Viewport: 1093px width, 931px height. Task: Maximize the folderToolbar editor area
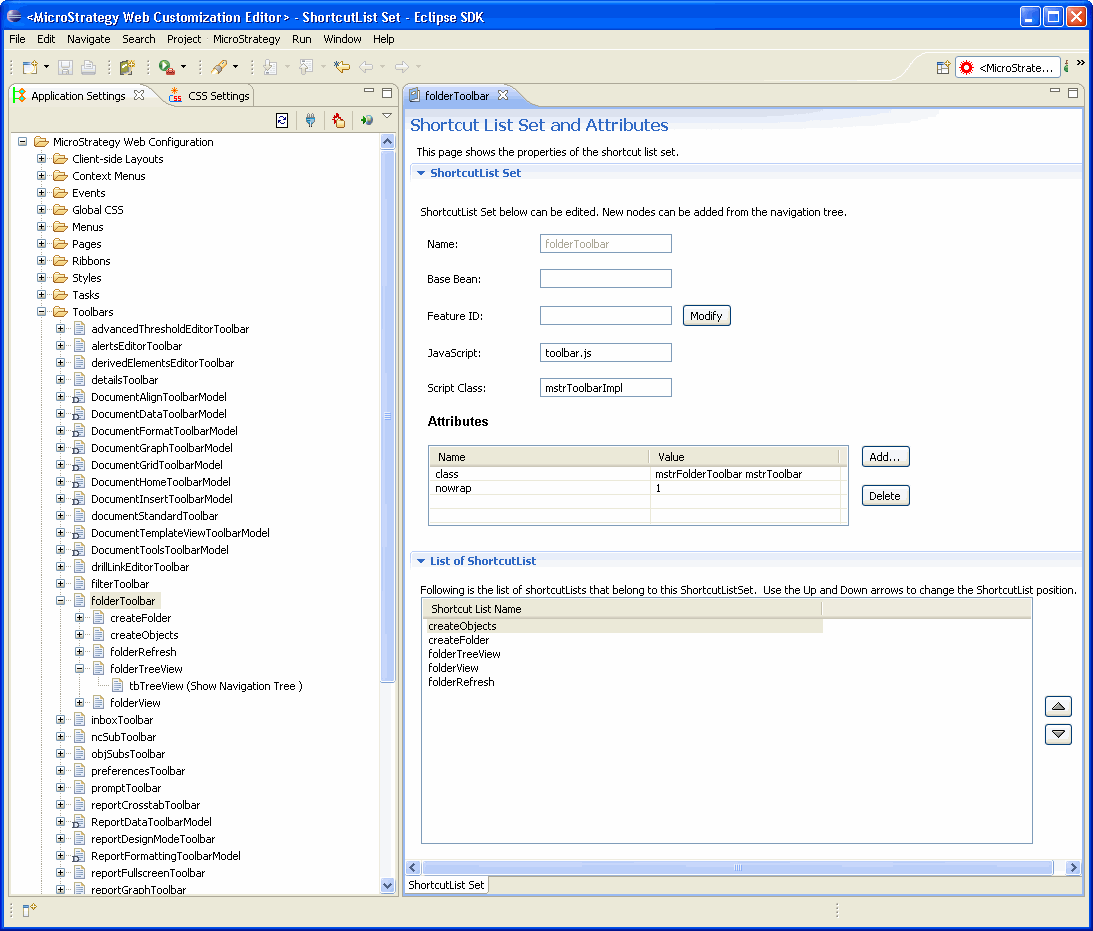[1073, 92]
